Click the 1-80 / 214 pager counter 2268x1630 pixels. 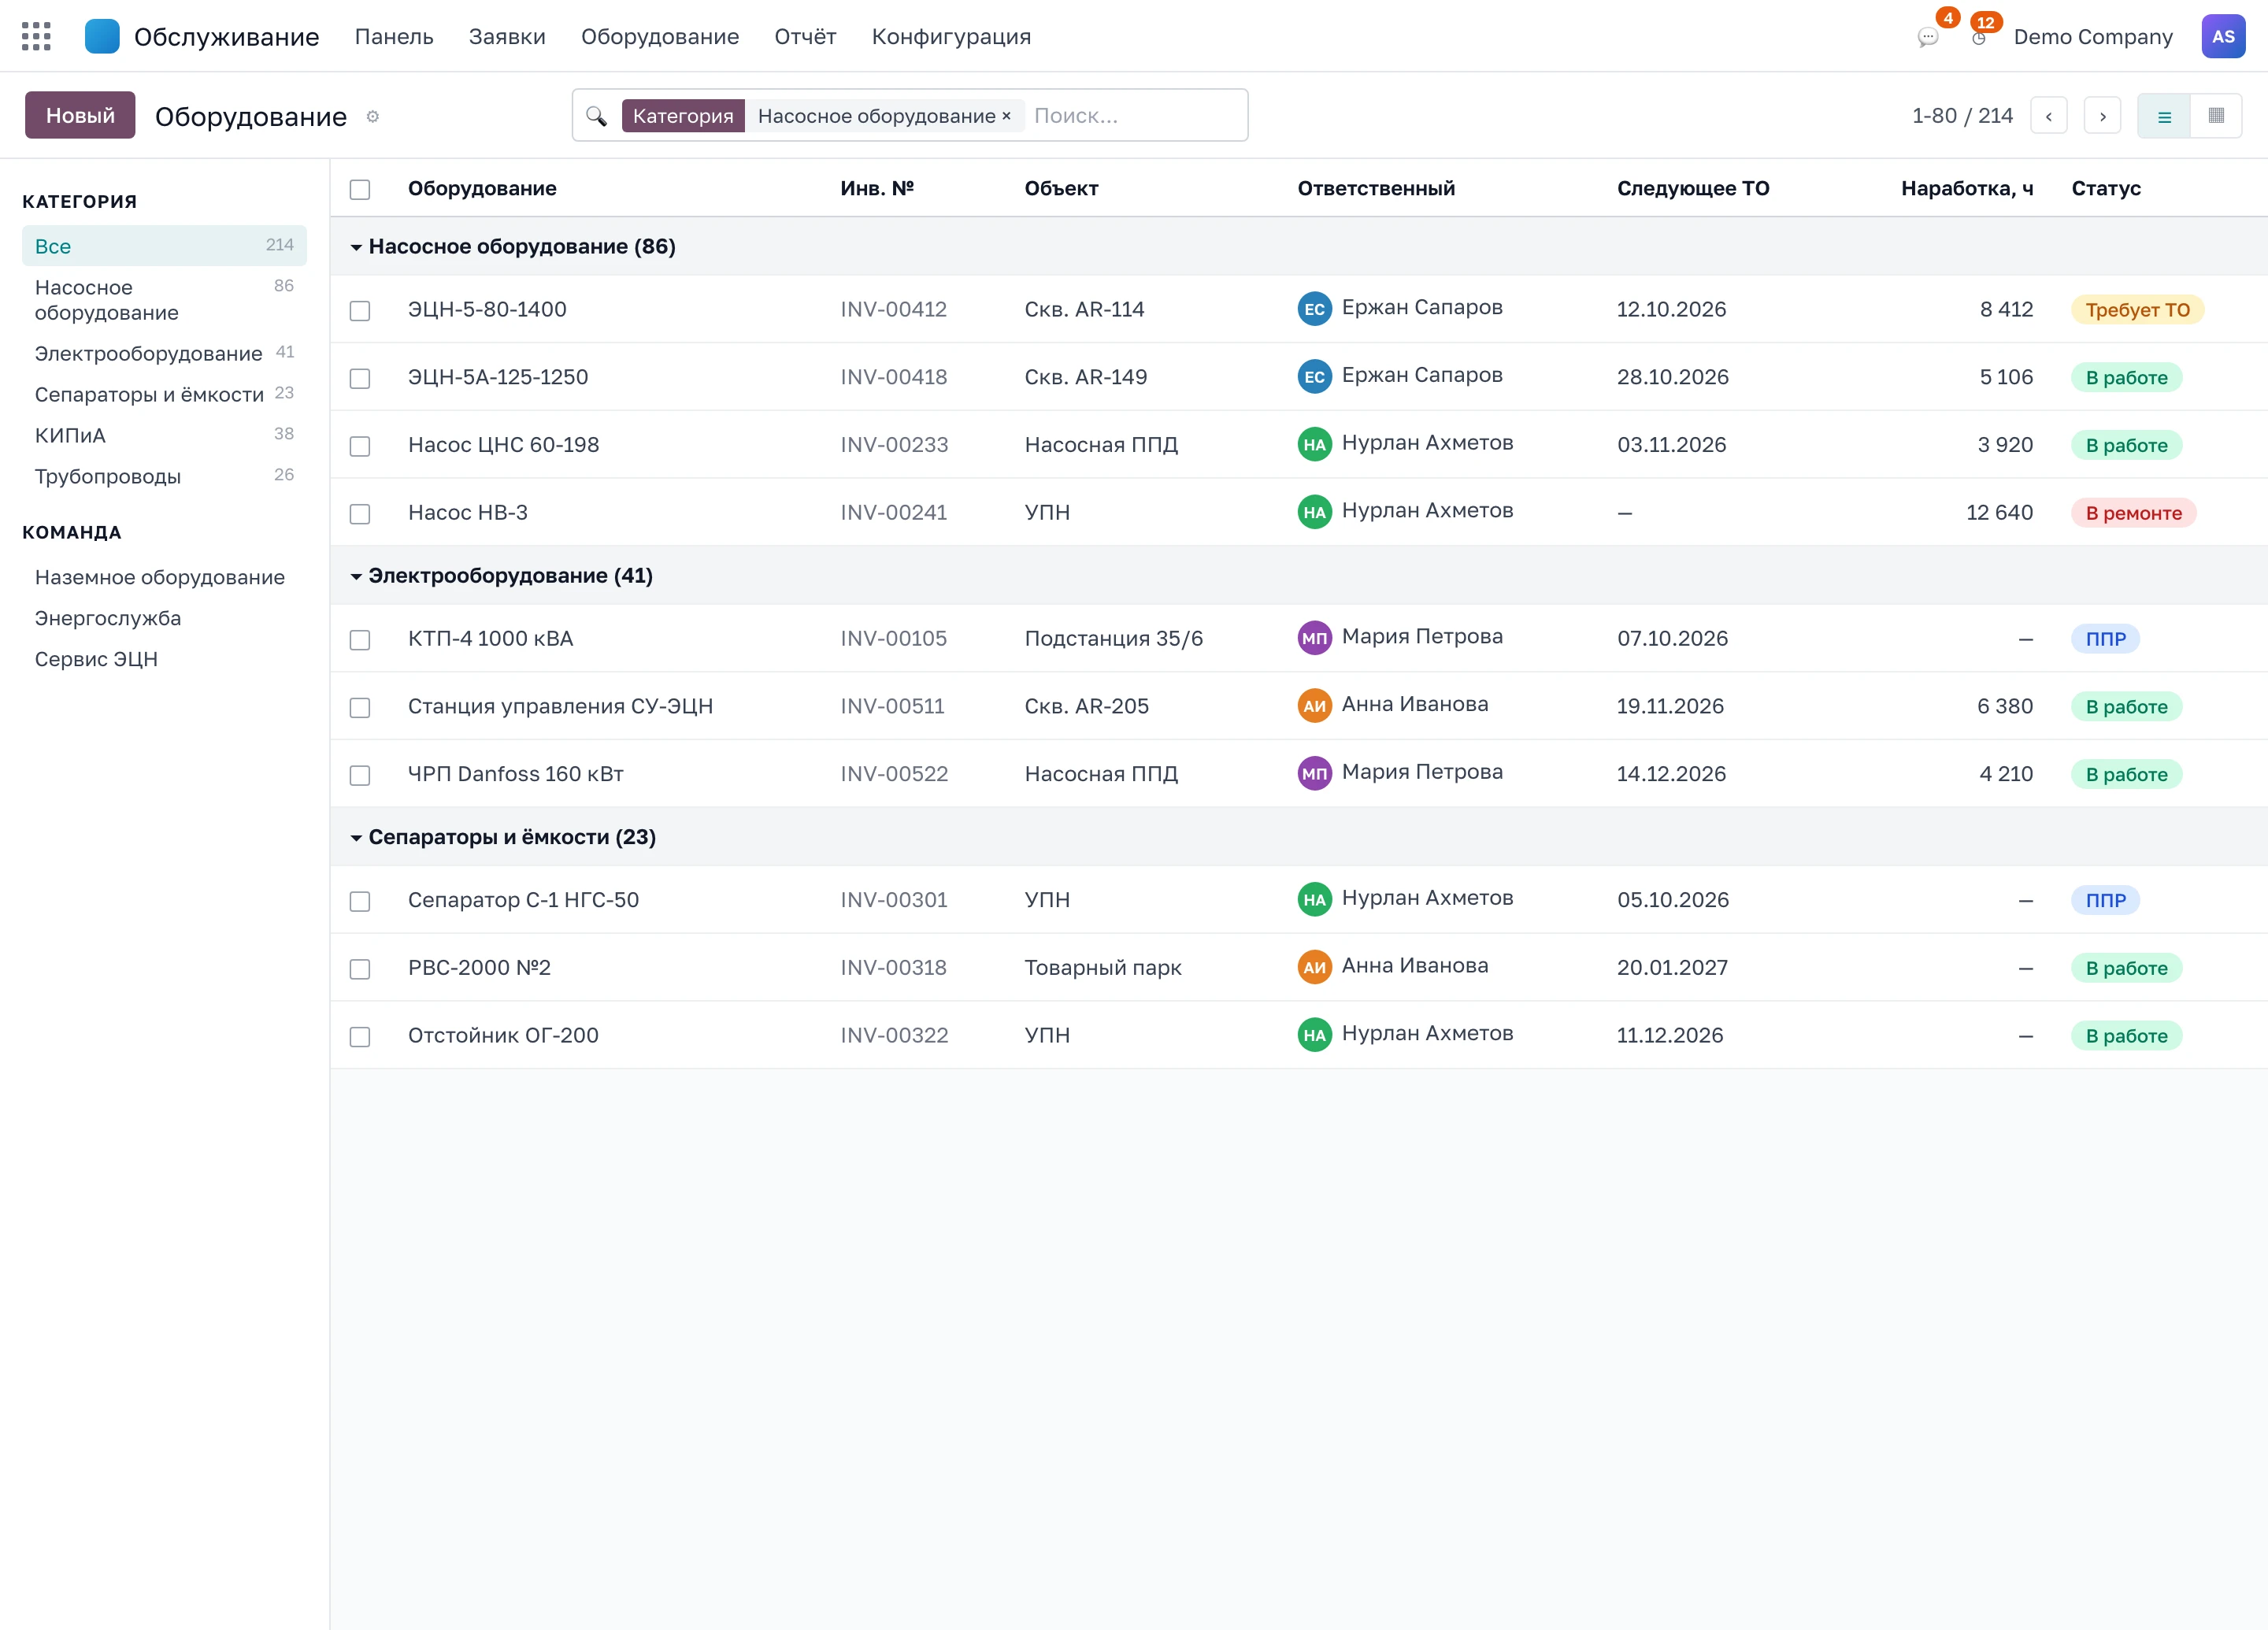click(x=1962, y=116)
